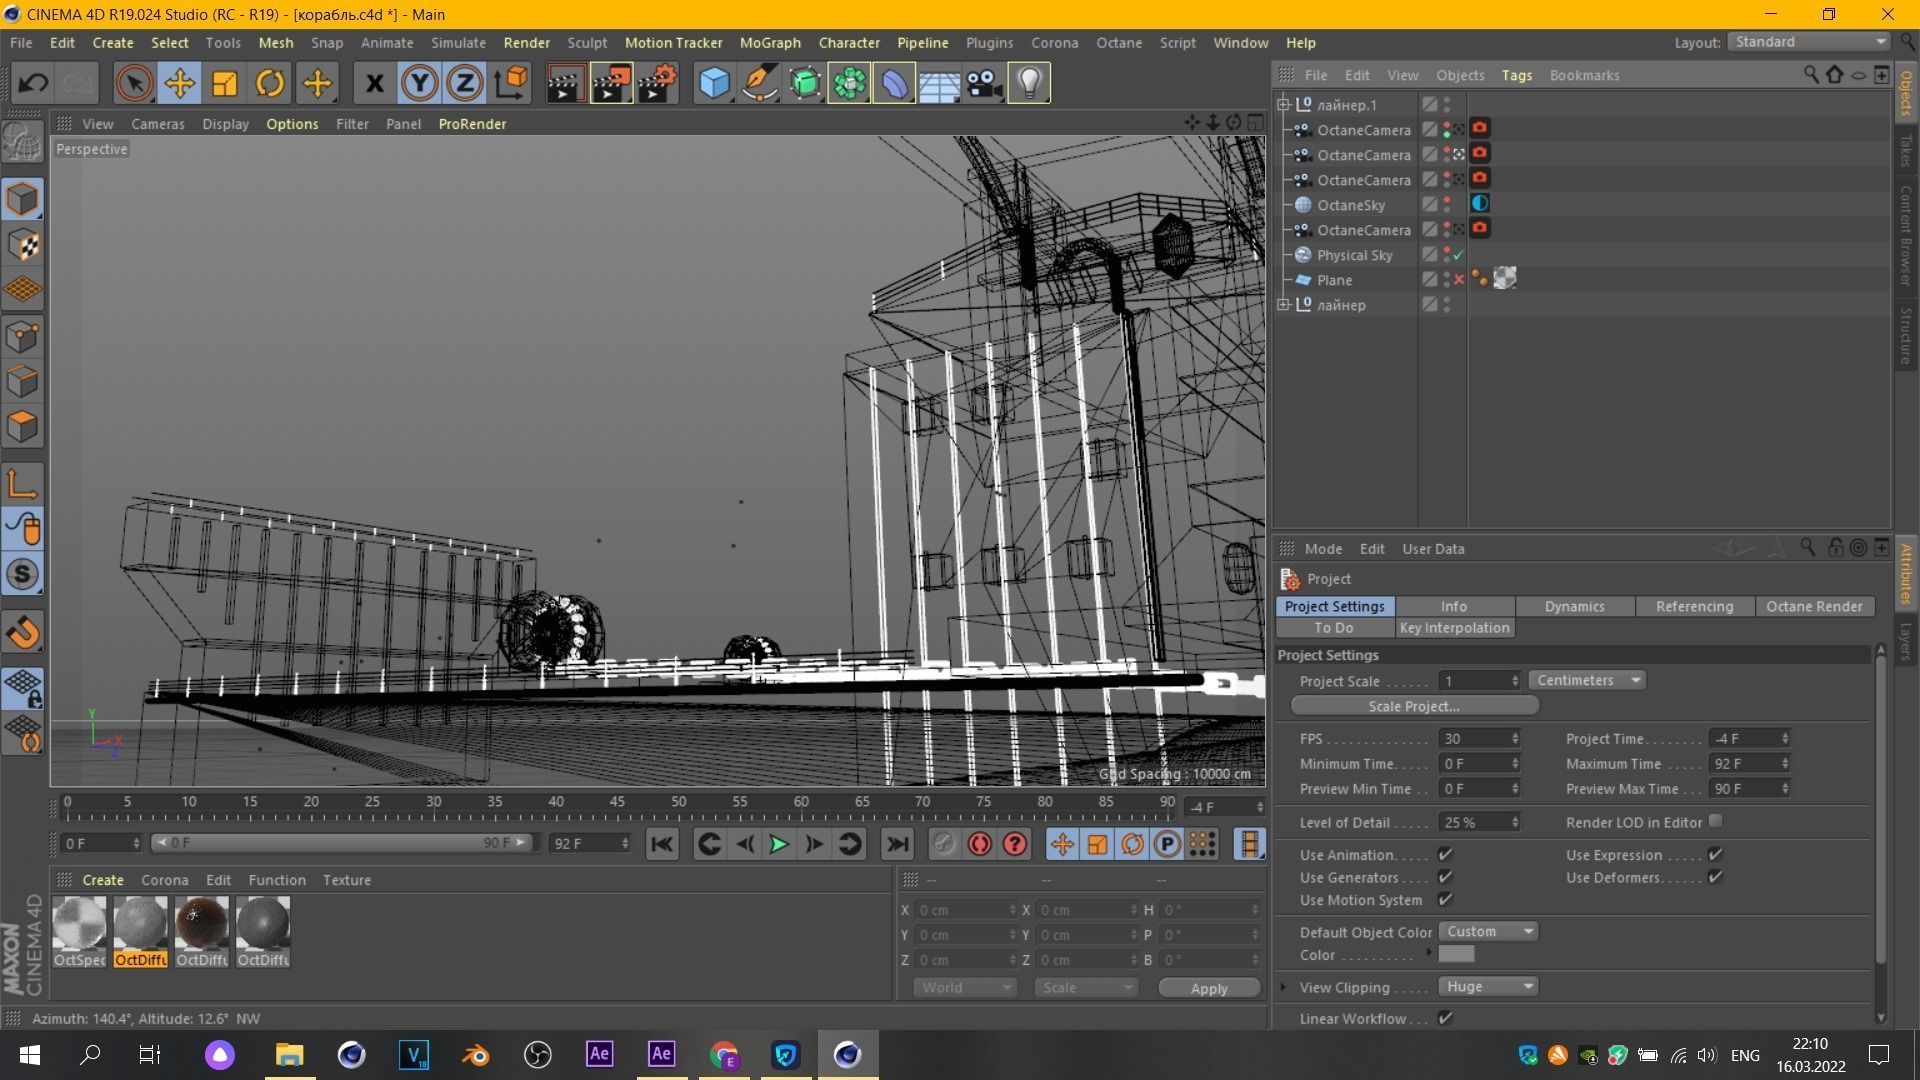1920x1080 pixels.
Task: Open Edit Render Settings icon
Action: coord(657,83)
